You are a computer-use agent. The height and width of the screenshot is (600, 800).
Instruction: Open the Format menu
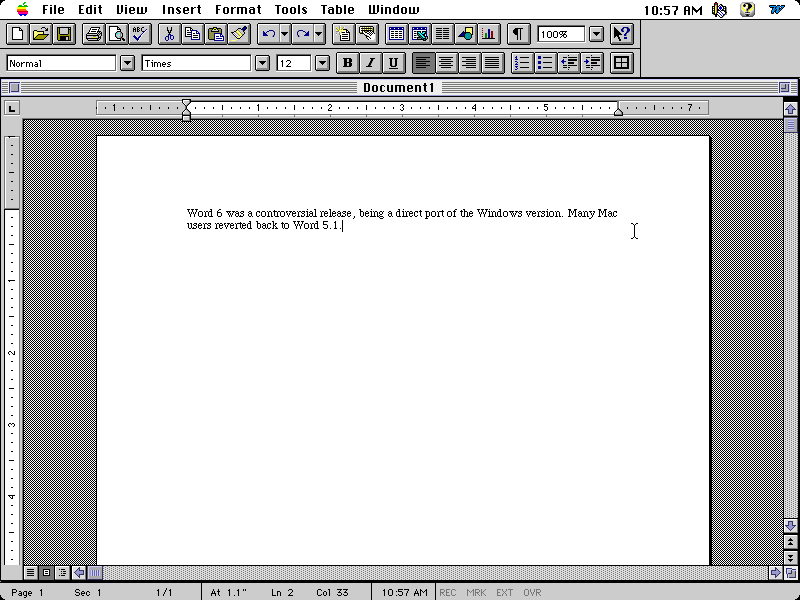[x=238, y=9]
